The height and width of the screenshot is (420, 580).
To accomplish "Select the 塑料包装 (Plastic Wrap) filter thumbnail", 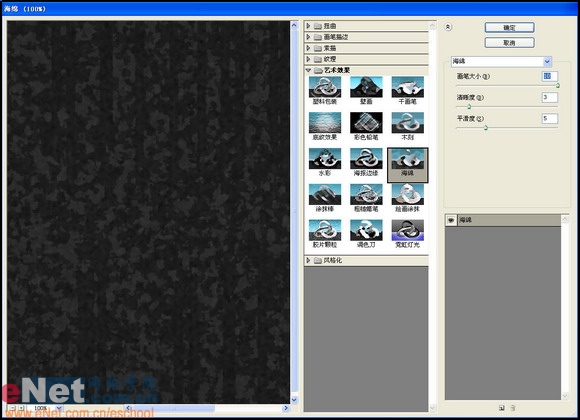I will coord(325,90).
